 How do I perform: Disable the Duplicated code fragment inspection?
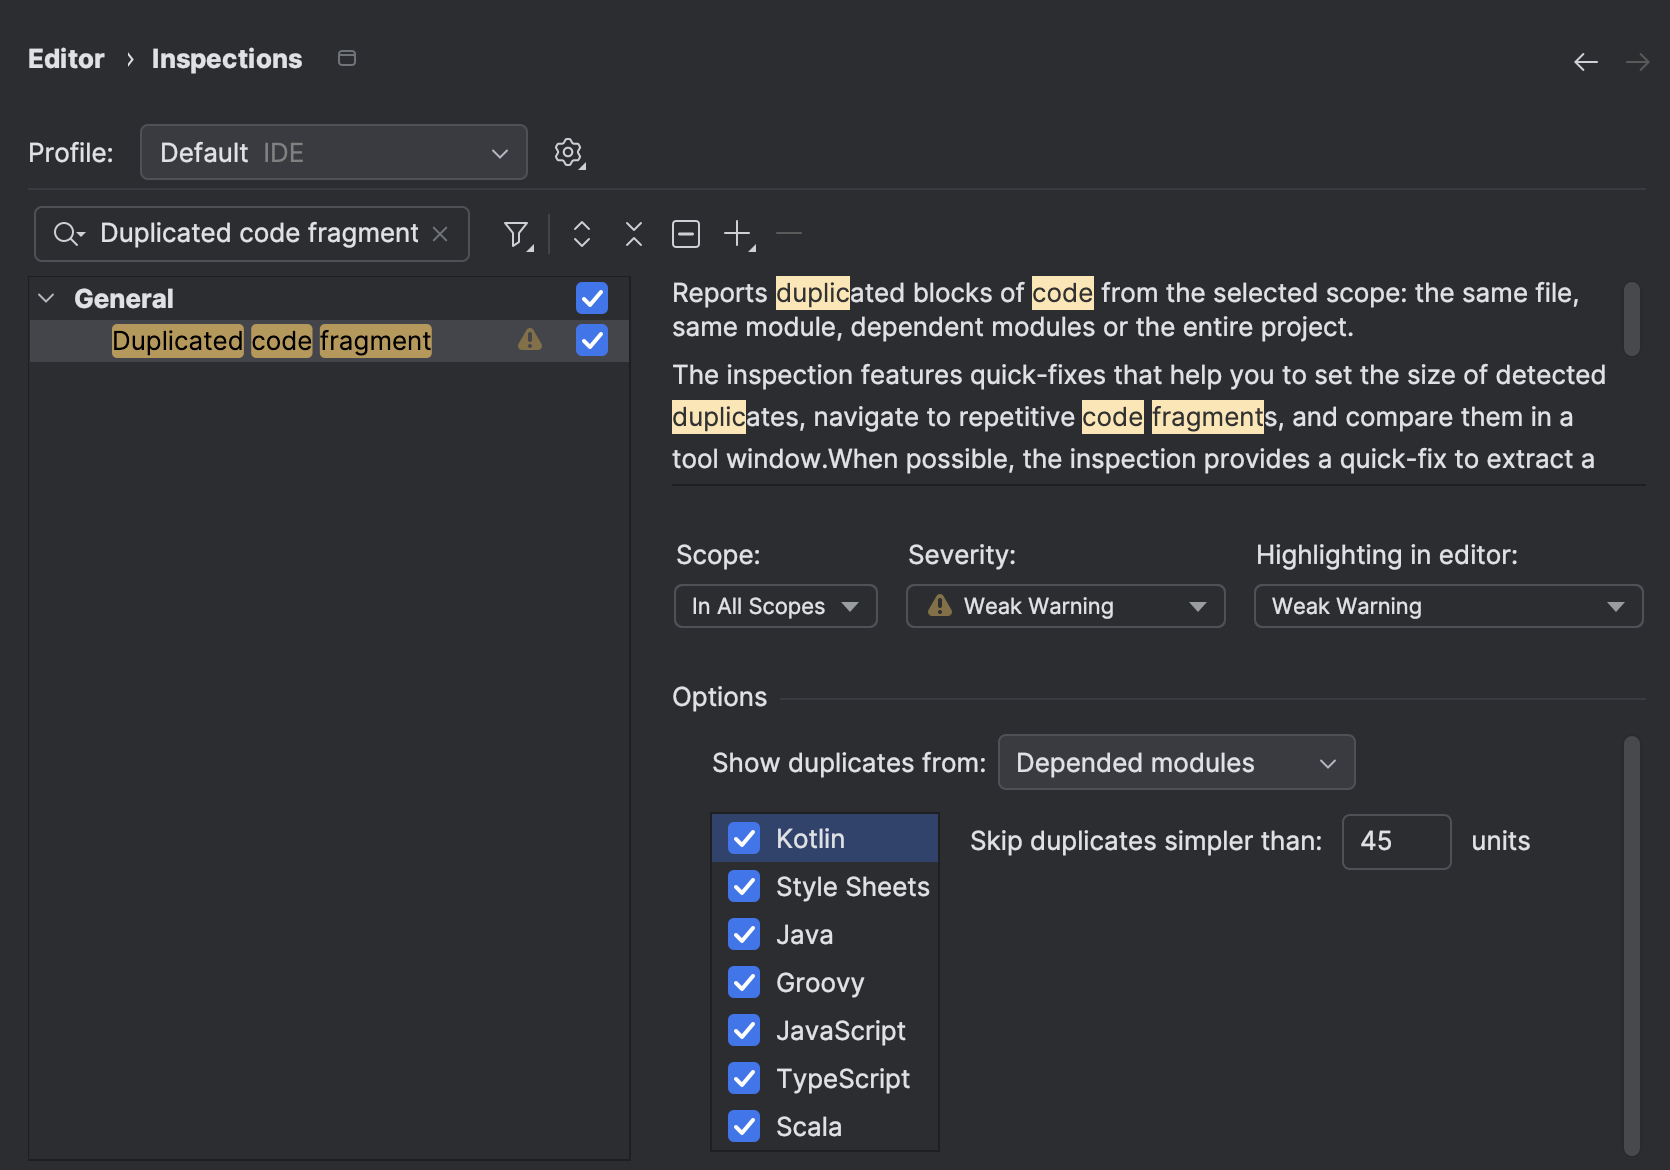tap(591, 340)
